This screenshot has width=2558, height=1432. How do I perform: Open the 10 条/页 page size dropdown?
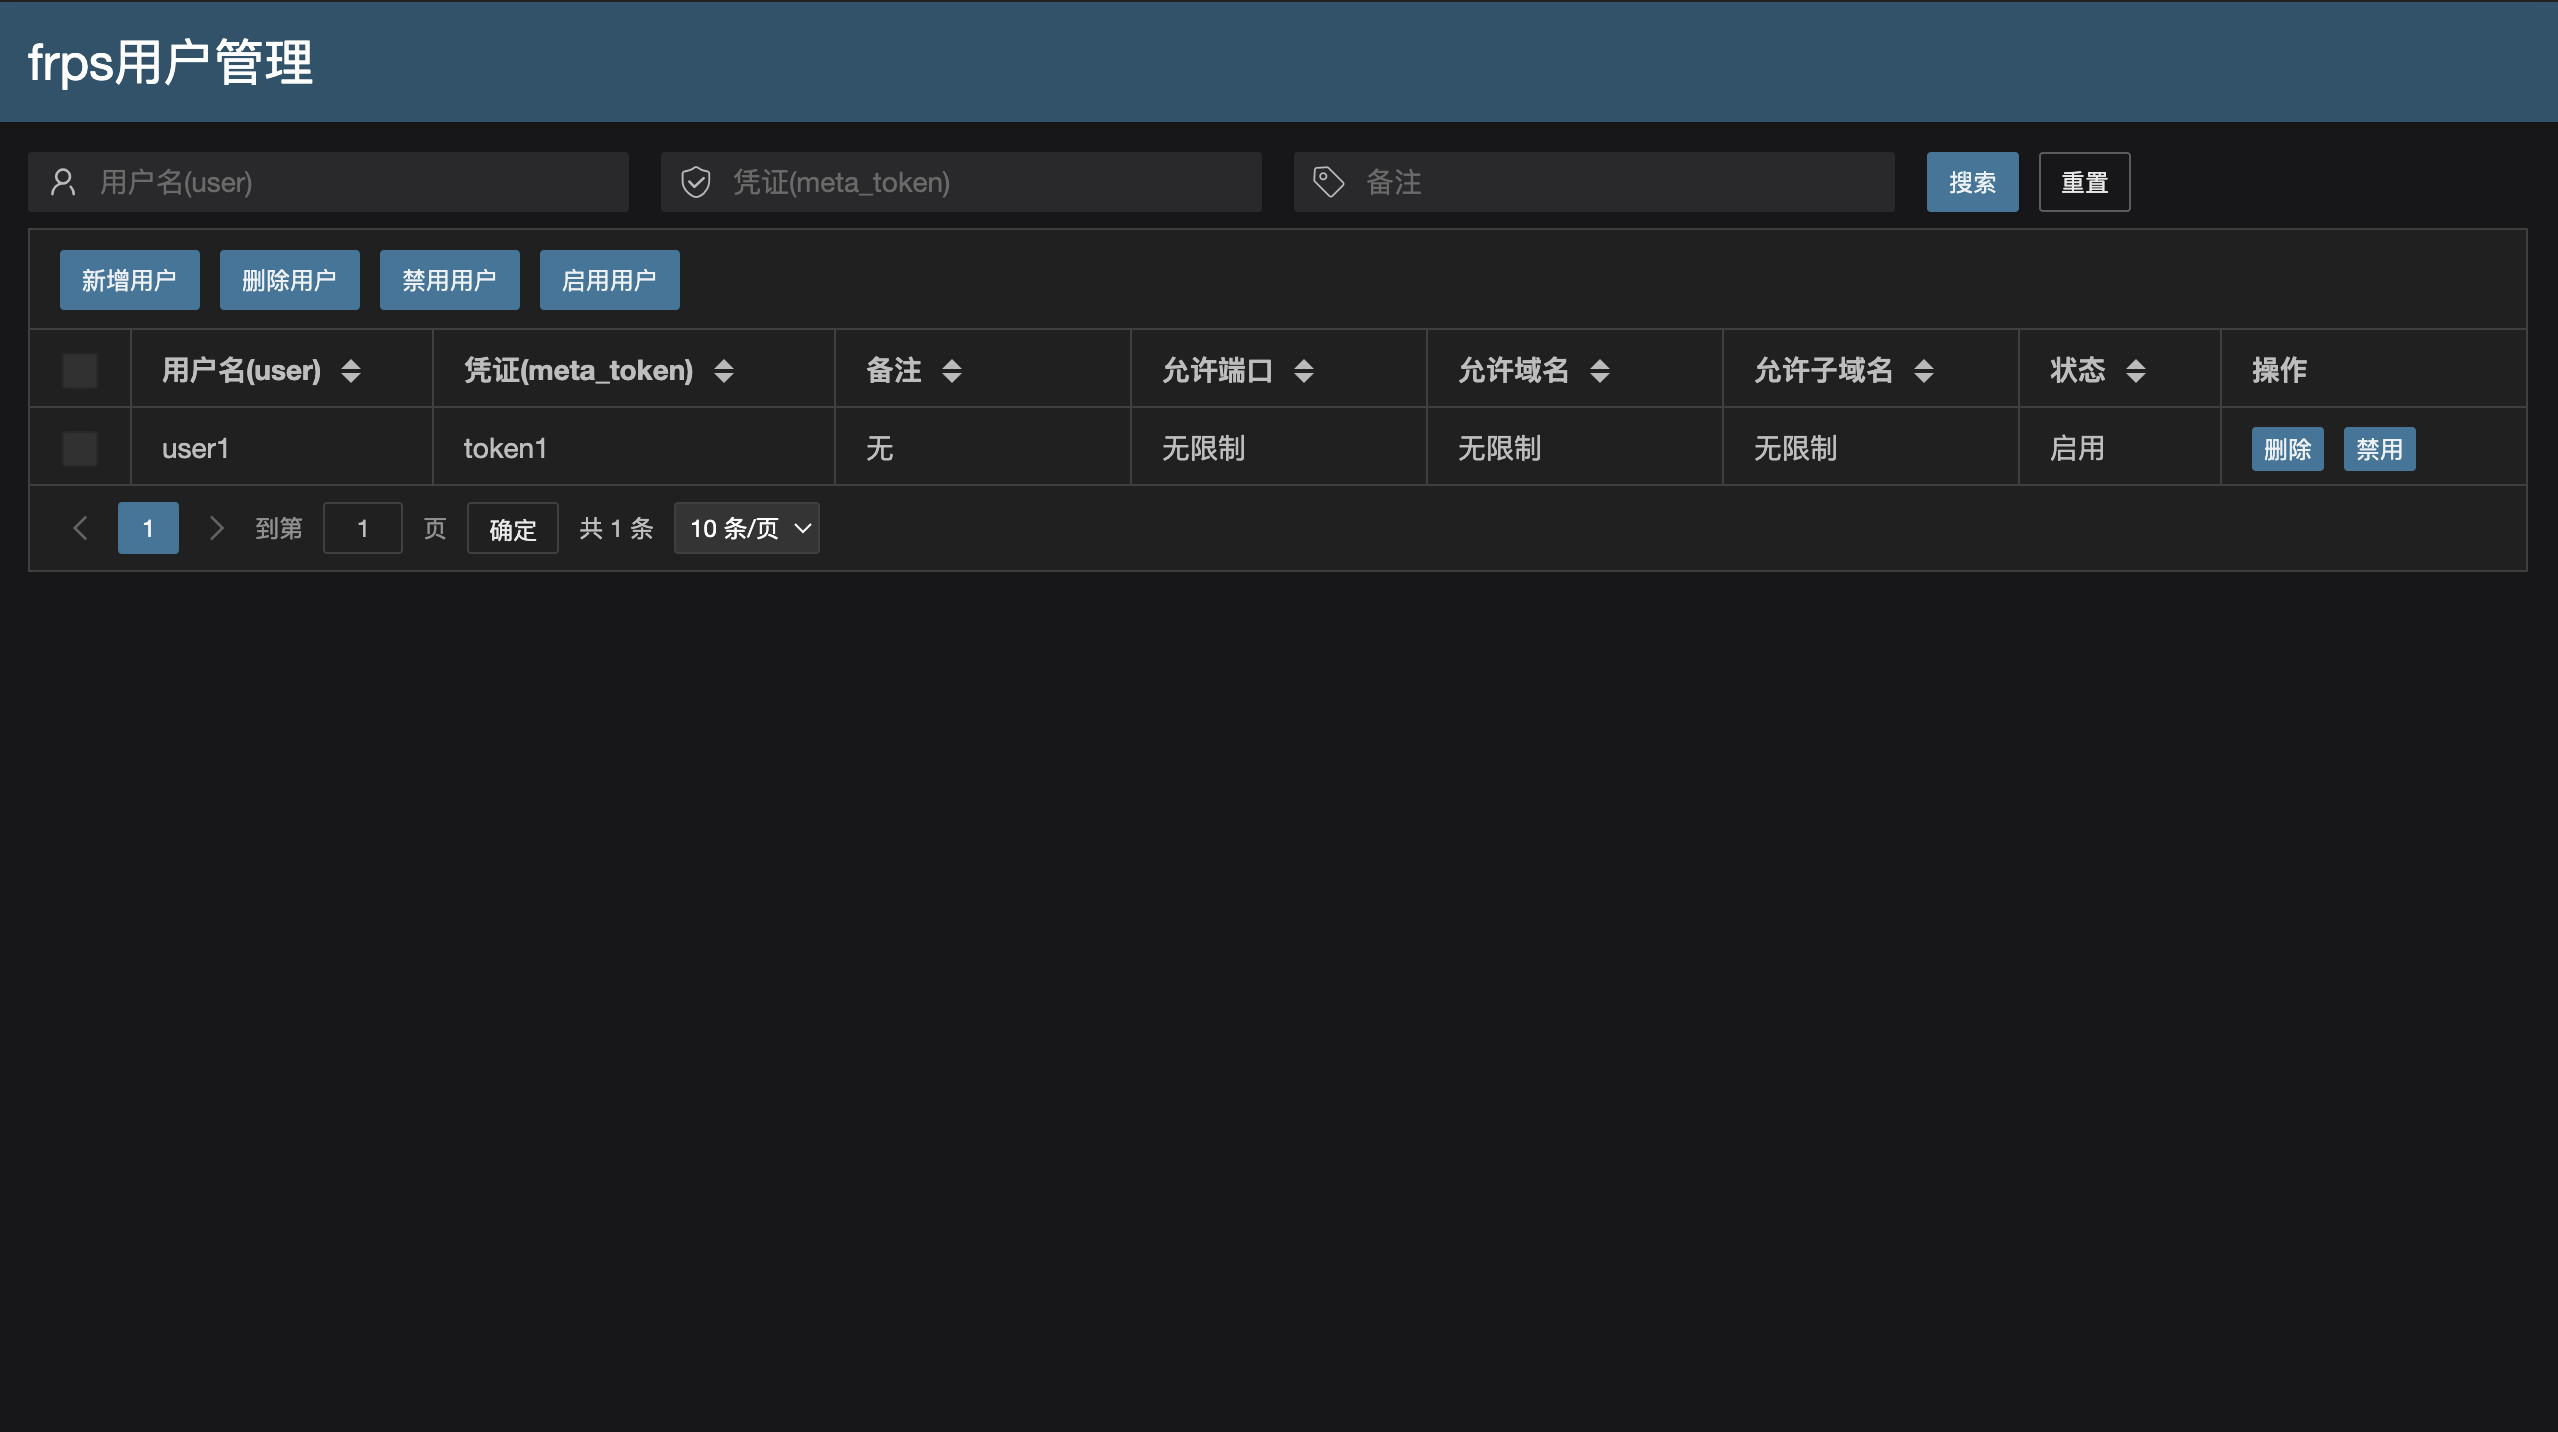tap(747, 528)
